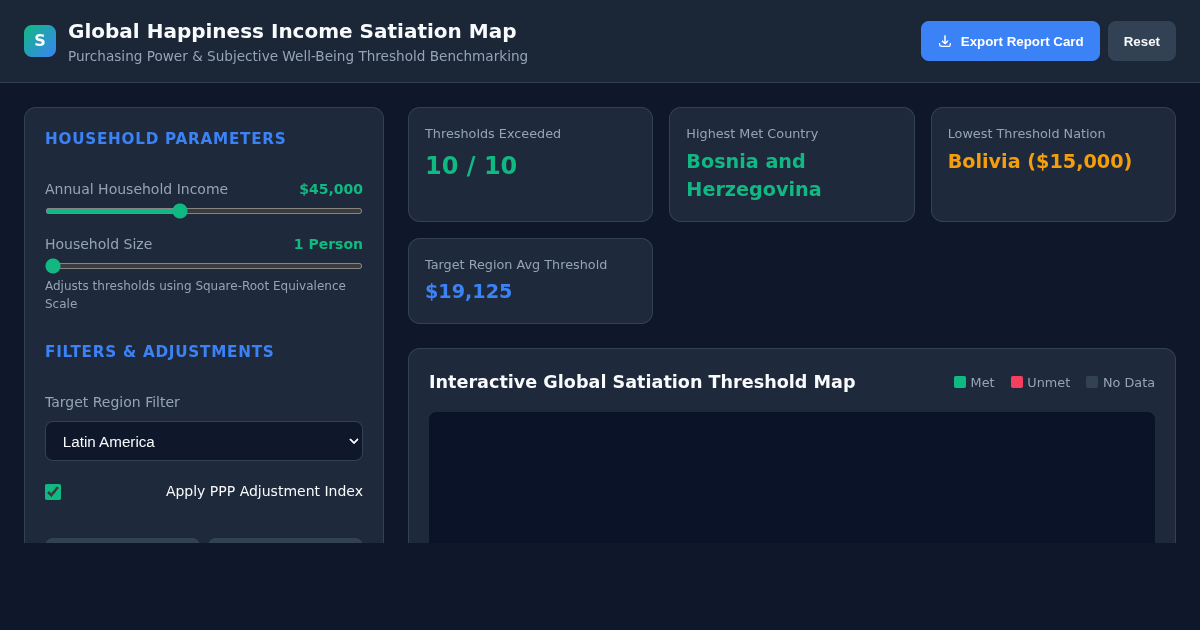Click the Met legend green swatch

pos(960,382)
